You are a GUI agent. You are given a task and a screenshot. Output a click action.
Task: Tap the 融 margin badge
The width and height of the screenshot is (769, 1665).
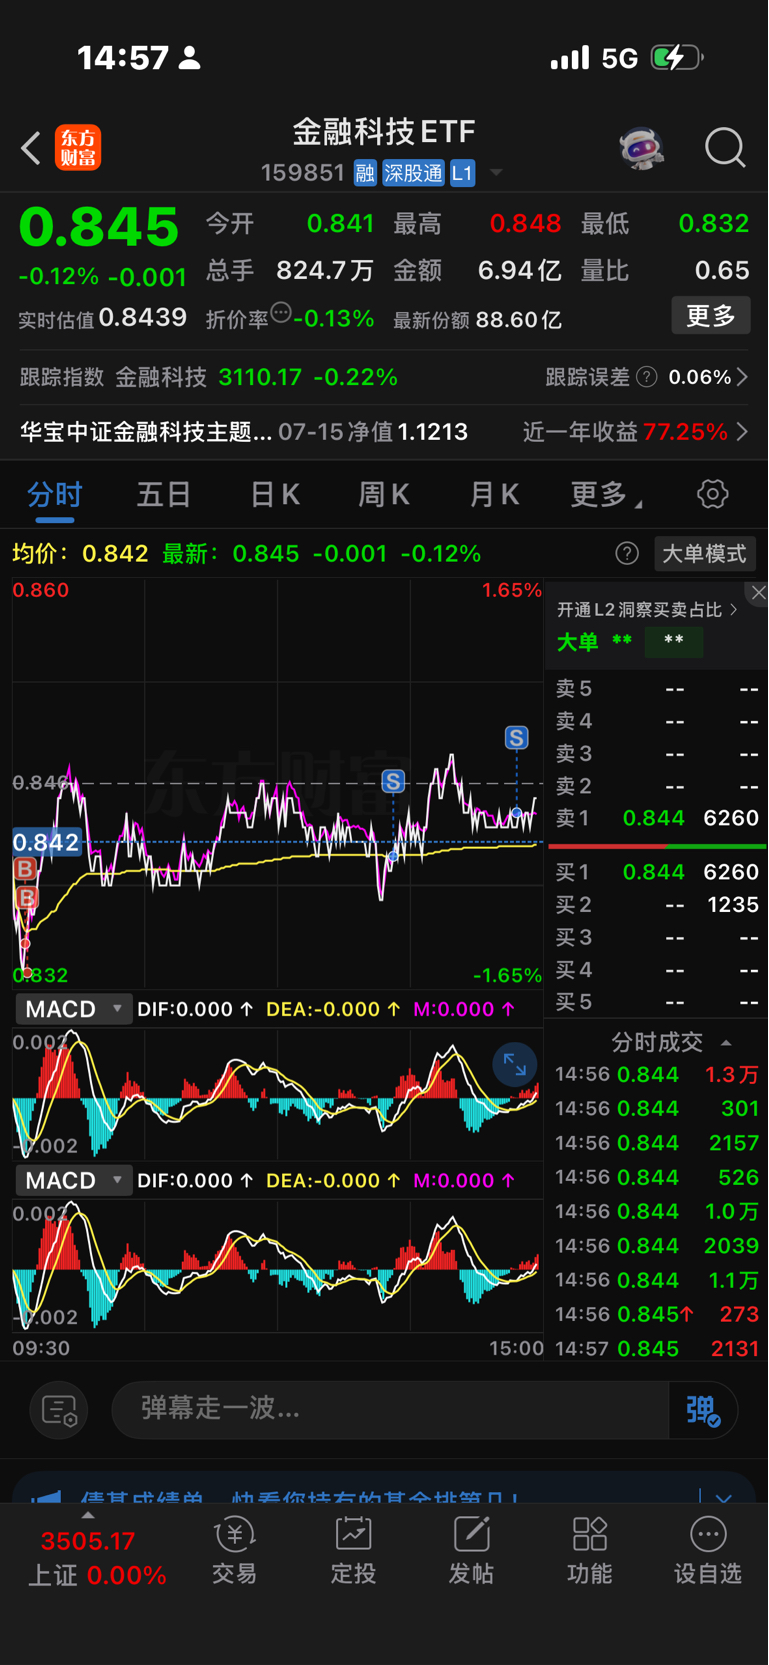pos(365,173)
